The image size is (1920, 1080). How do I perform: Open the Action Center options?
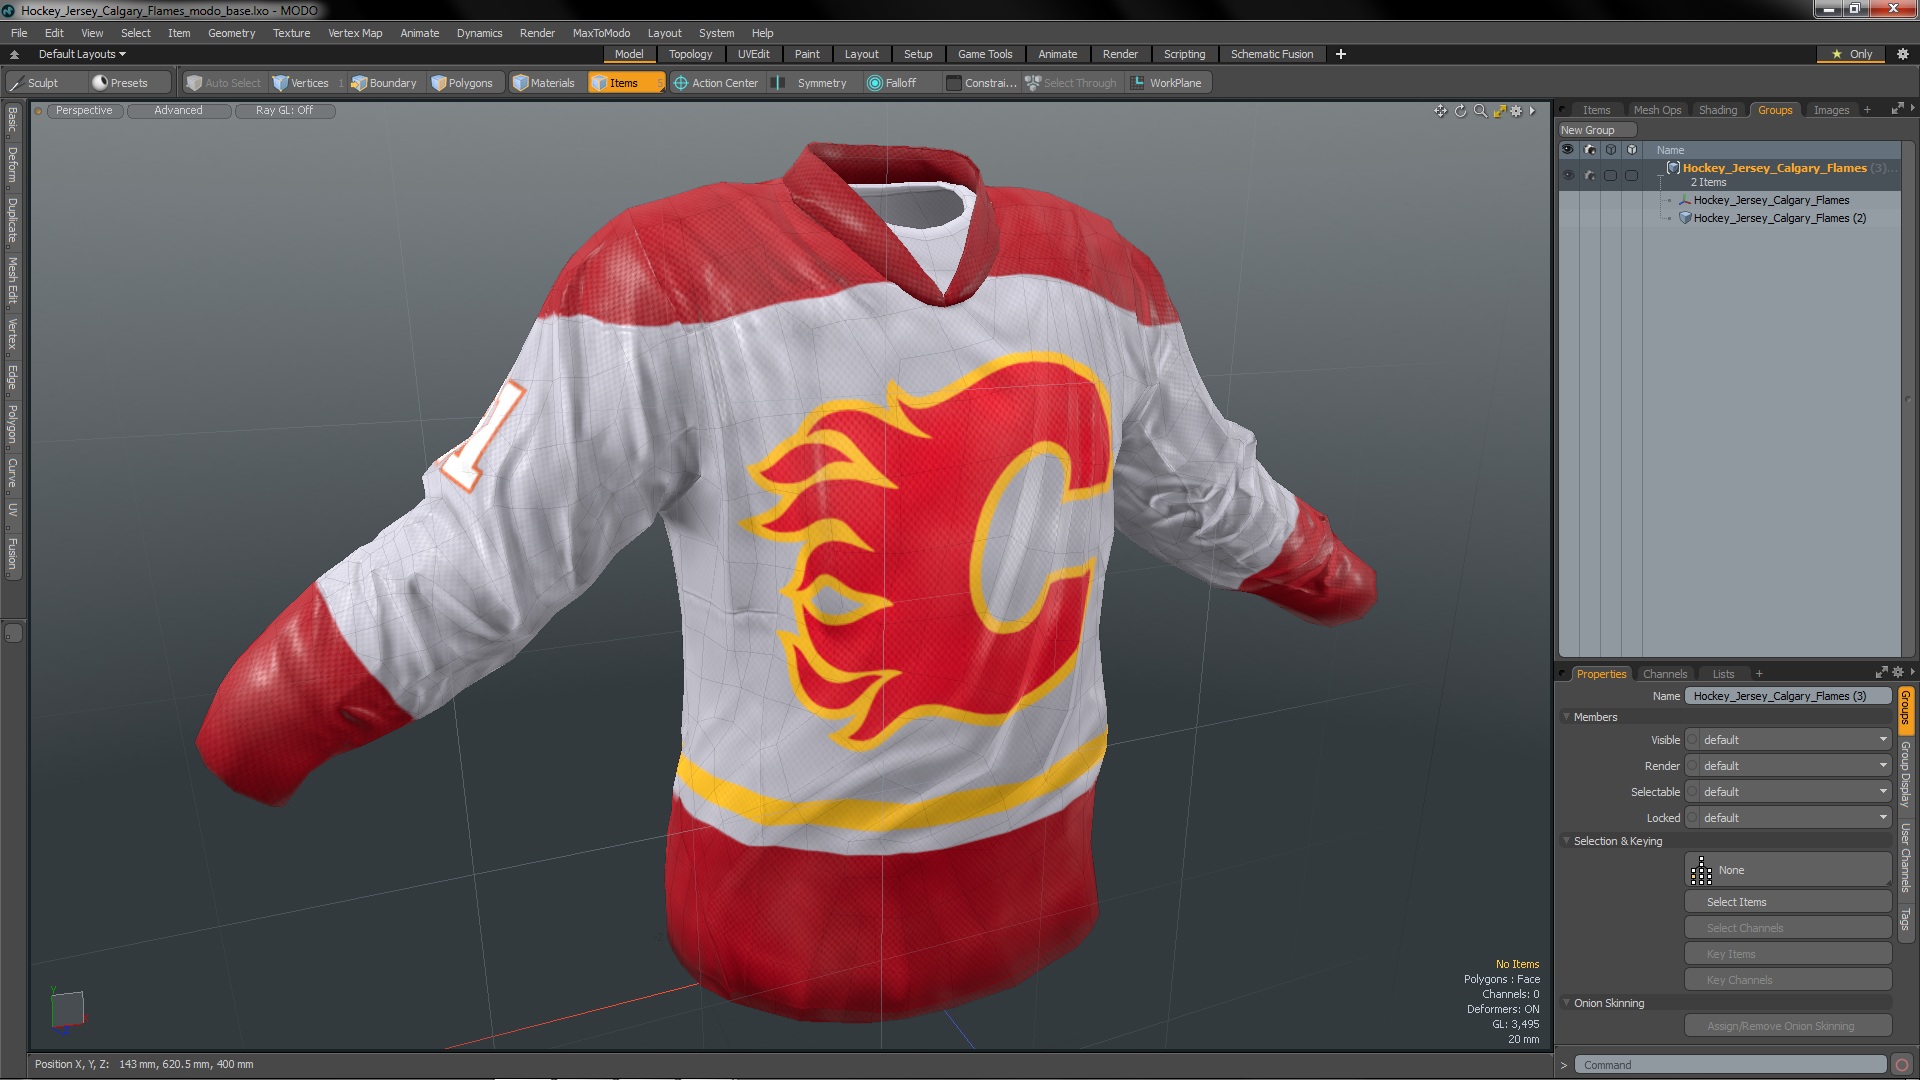coord(716,83)
